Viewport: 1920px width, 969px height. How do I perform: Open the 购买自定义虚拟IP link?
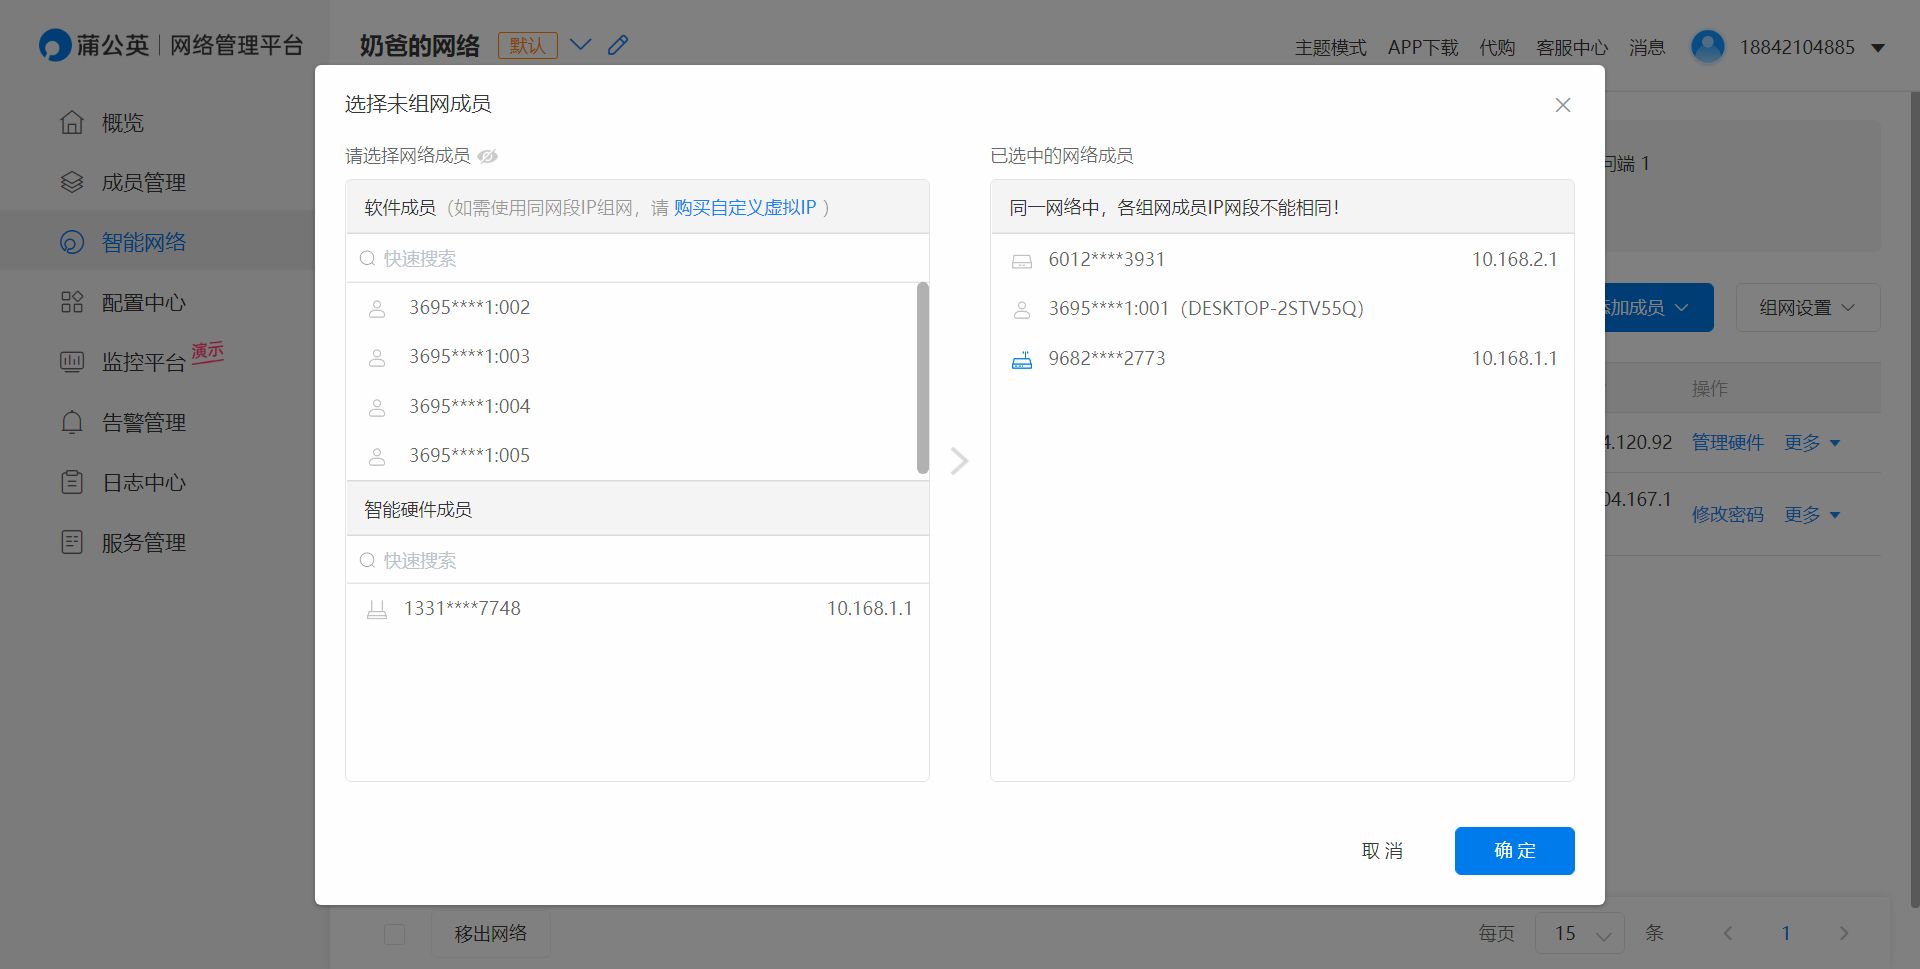(x=745, y=208)
